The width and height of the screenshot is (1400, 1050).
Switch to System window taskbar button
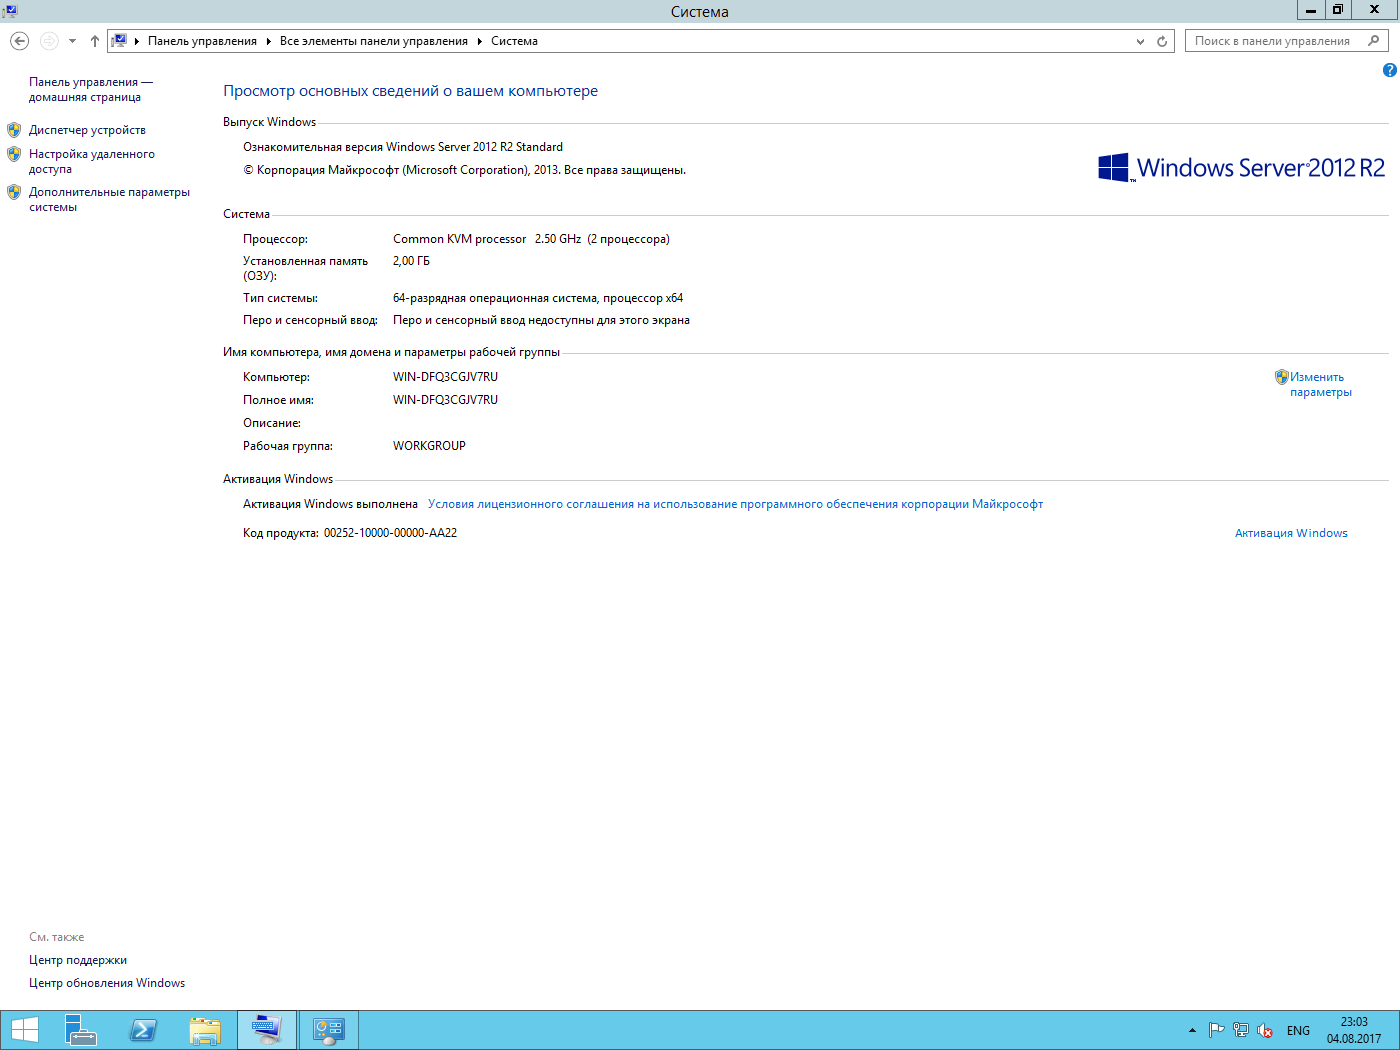(x=267, y=1030)
